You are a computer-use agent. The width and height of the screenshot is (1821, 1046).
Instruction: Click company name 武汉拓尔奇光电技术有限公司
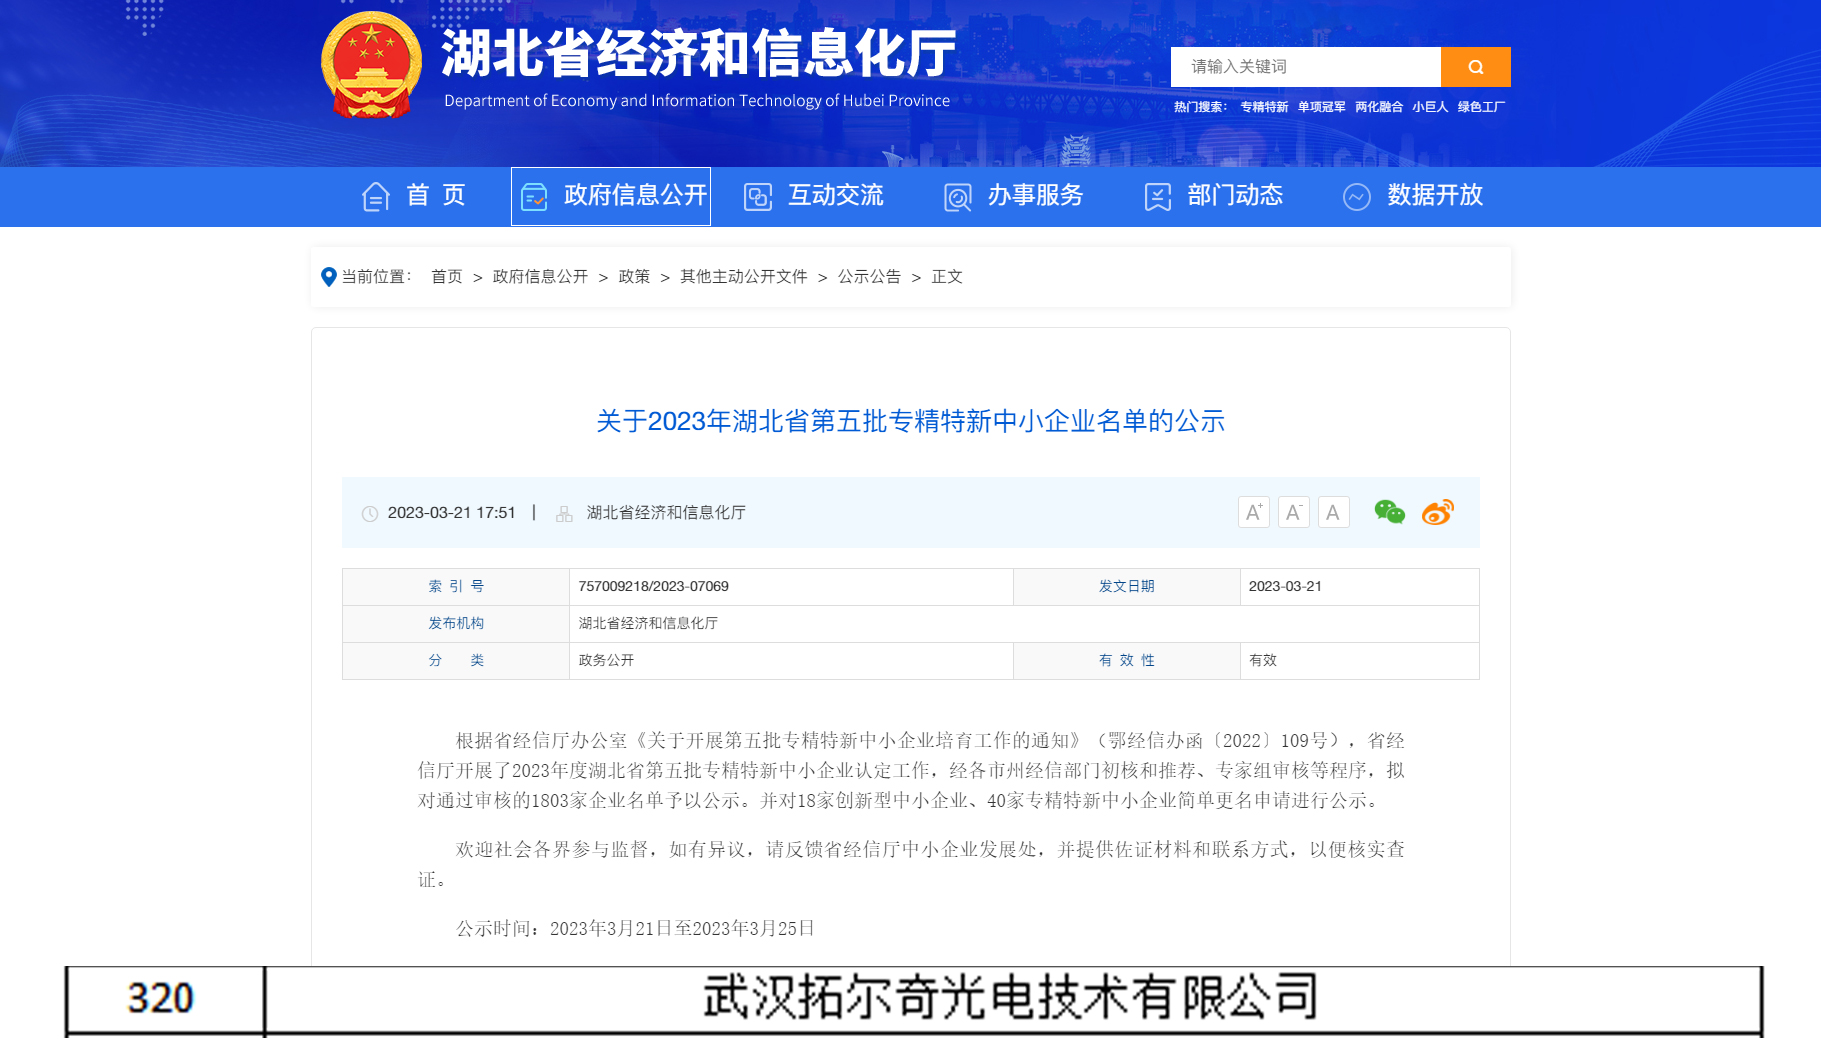(x=1010, y=998)
